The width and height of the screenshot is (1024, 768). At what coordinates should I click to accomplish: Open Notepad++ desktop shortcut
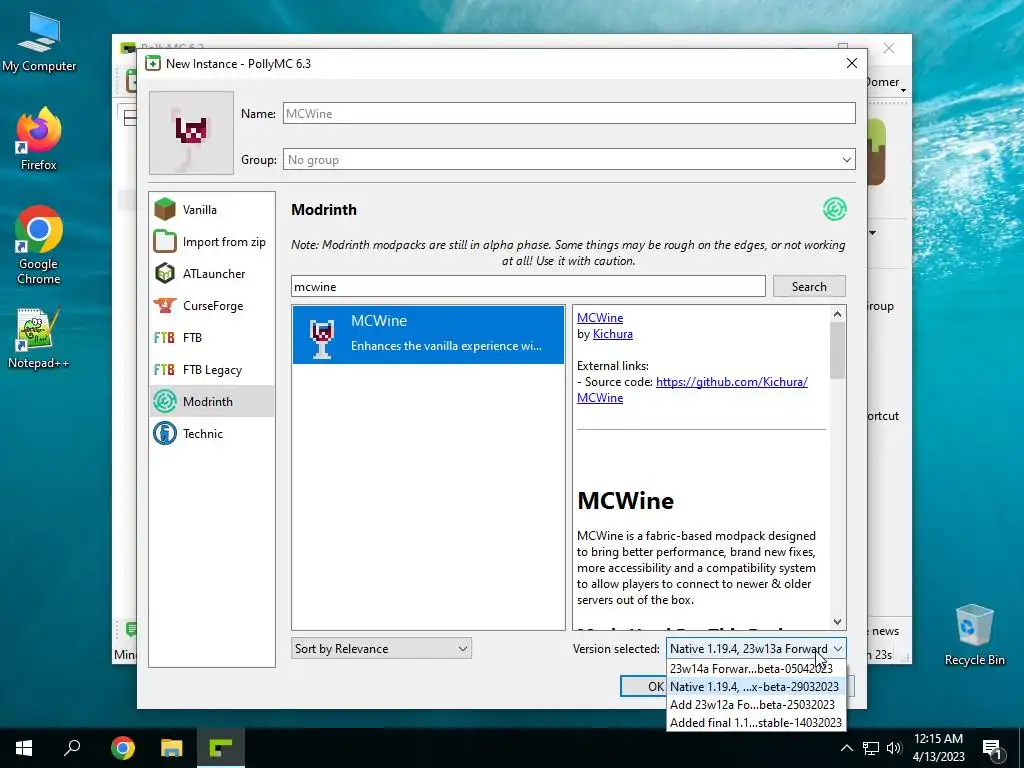click(x=39, y=338)
